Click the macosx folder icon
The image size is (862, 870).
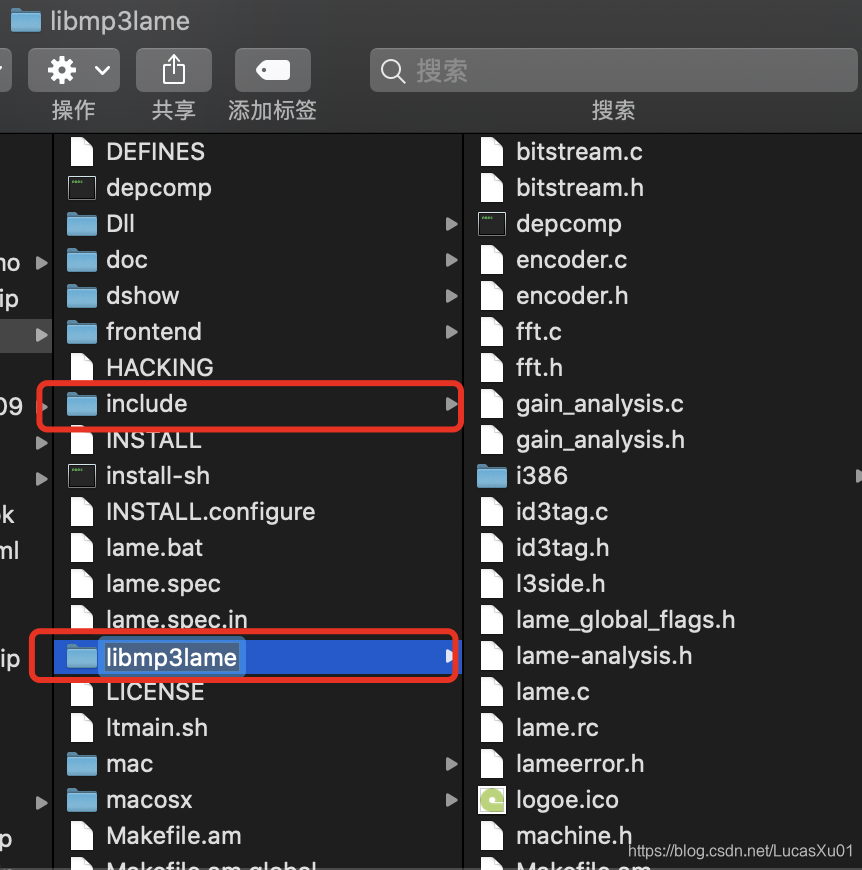[82, 800]
